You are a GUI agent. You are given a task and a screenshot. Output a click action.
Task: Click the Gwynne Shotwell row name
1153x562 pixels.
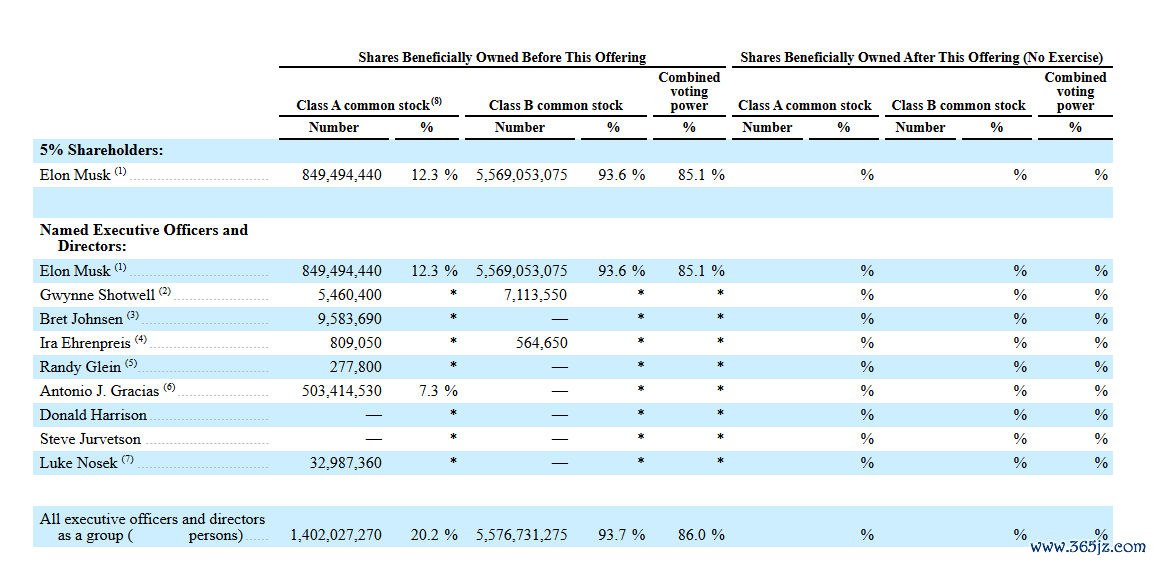click(x=105, y=294)
